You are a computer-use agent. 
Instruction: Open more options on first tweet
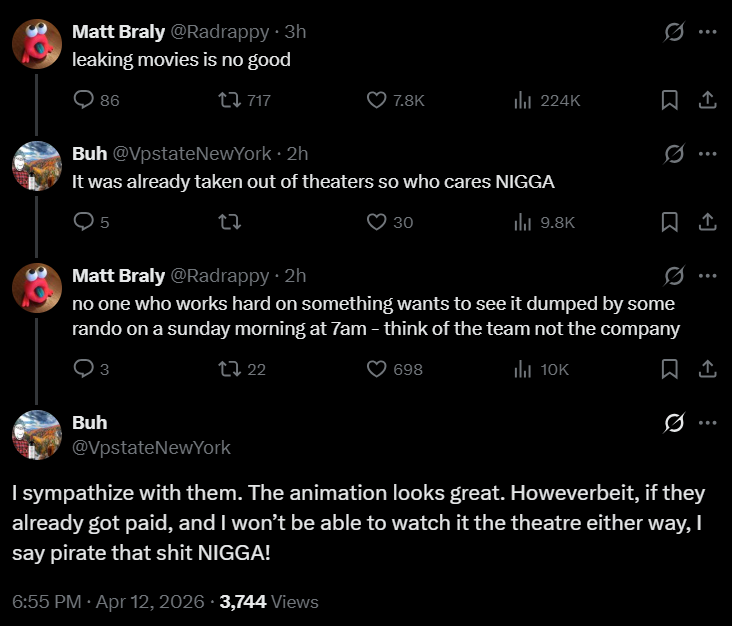707,32
